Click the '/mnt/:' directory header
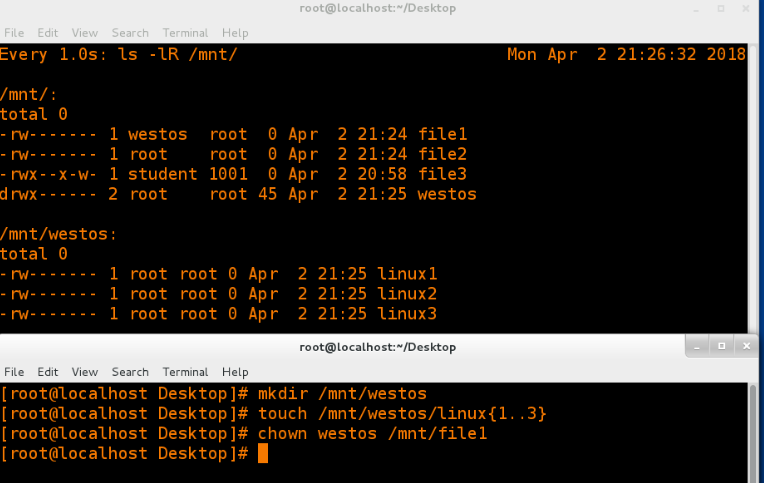The image size is (764, 483). point(29,94)
